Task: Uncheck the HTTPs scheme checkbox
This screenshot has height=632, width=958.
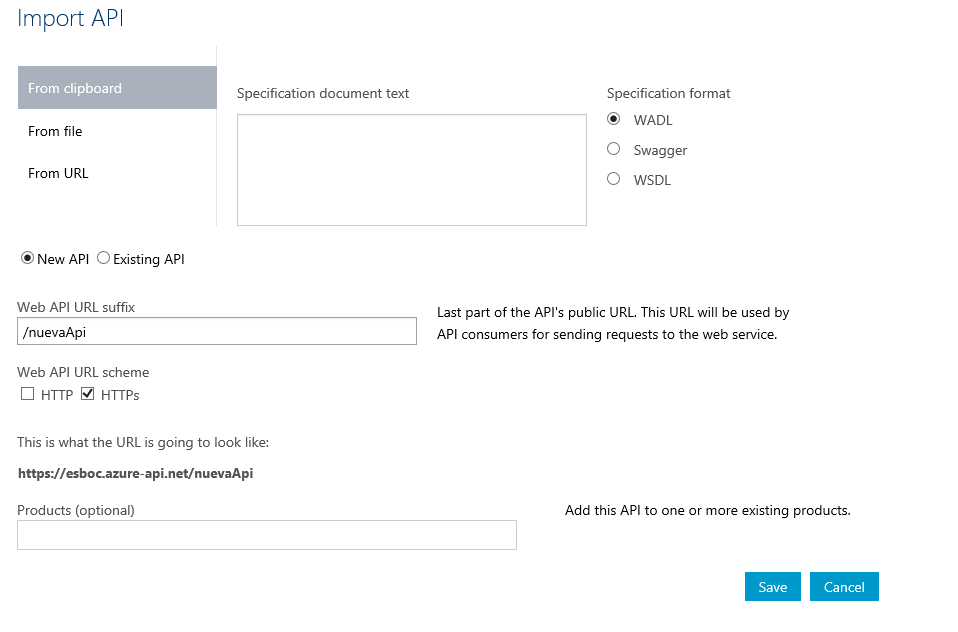Action: pyautogui.click(x=87, y=394)
